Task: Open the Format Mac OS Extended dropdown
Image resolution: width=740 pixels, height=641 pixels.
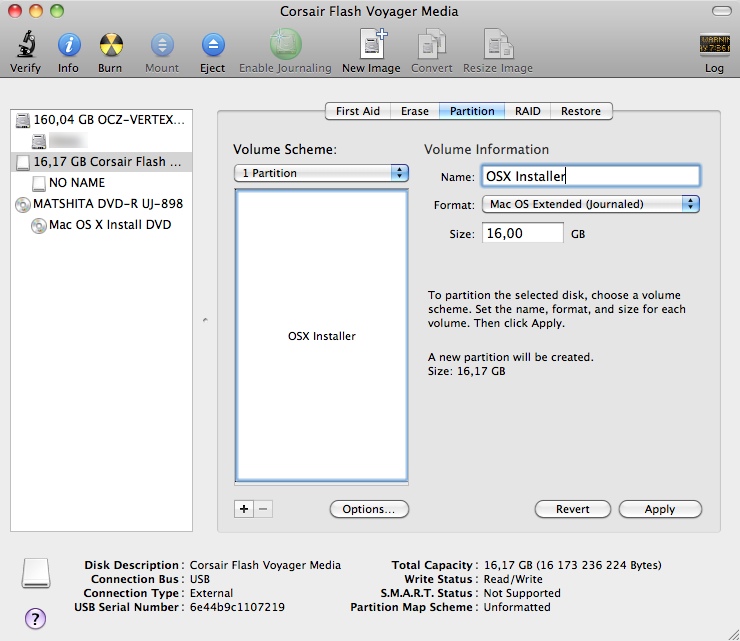Action: [x=591, y=204]
